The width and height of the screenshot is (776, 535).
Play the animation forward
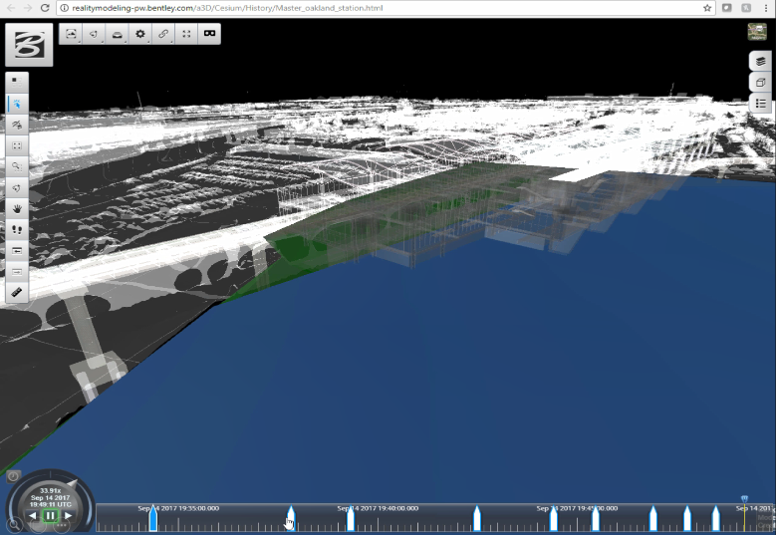pyautogui.click(x=67, y=516)
